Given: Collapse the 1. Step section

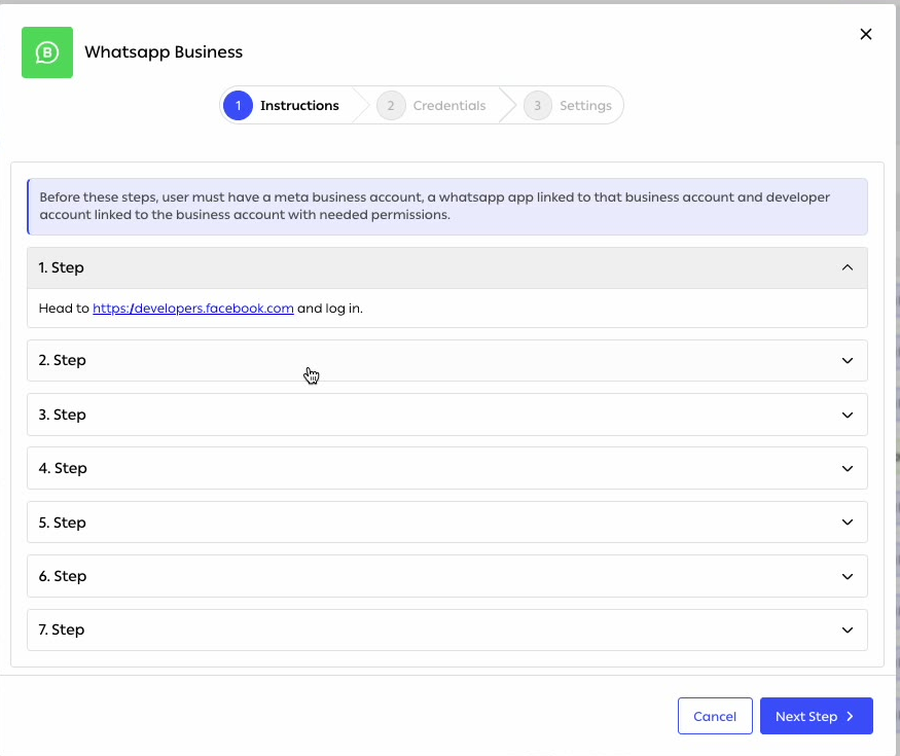Looking at the screenshot, I should pyautogui.click(x=447, y=268).
